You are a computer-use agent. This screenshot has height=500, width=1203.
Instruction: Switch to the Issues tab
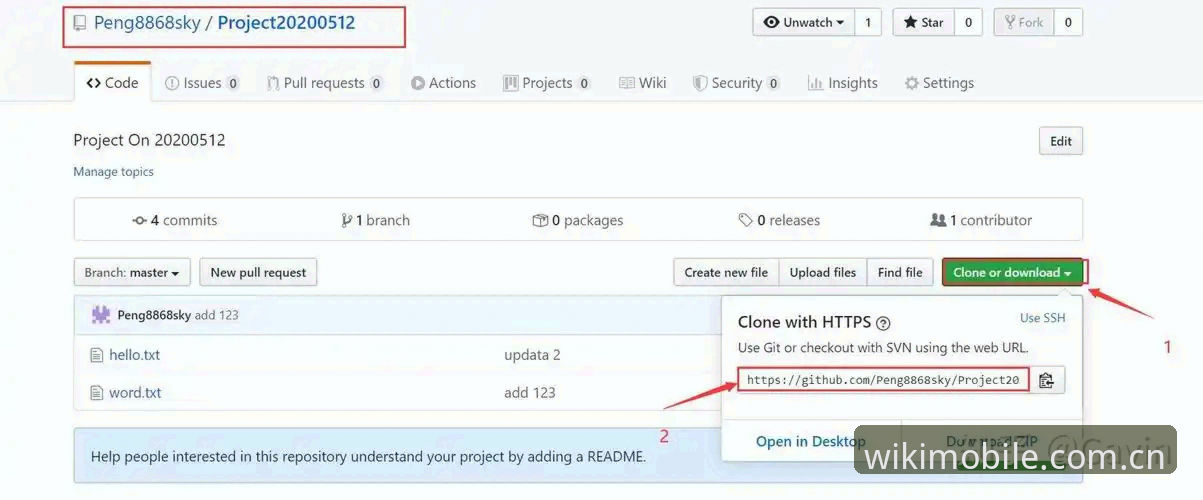point(202,83)
